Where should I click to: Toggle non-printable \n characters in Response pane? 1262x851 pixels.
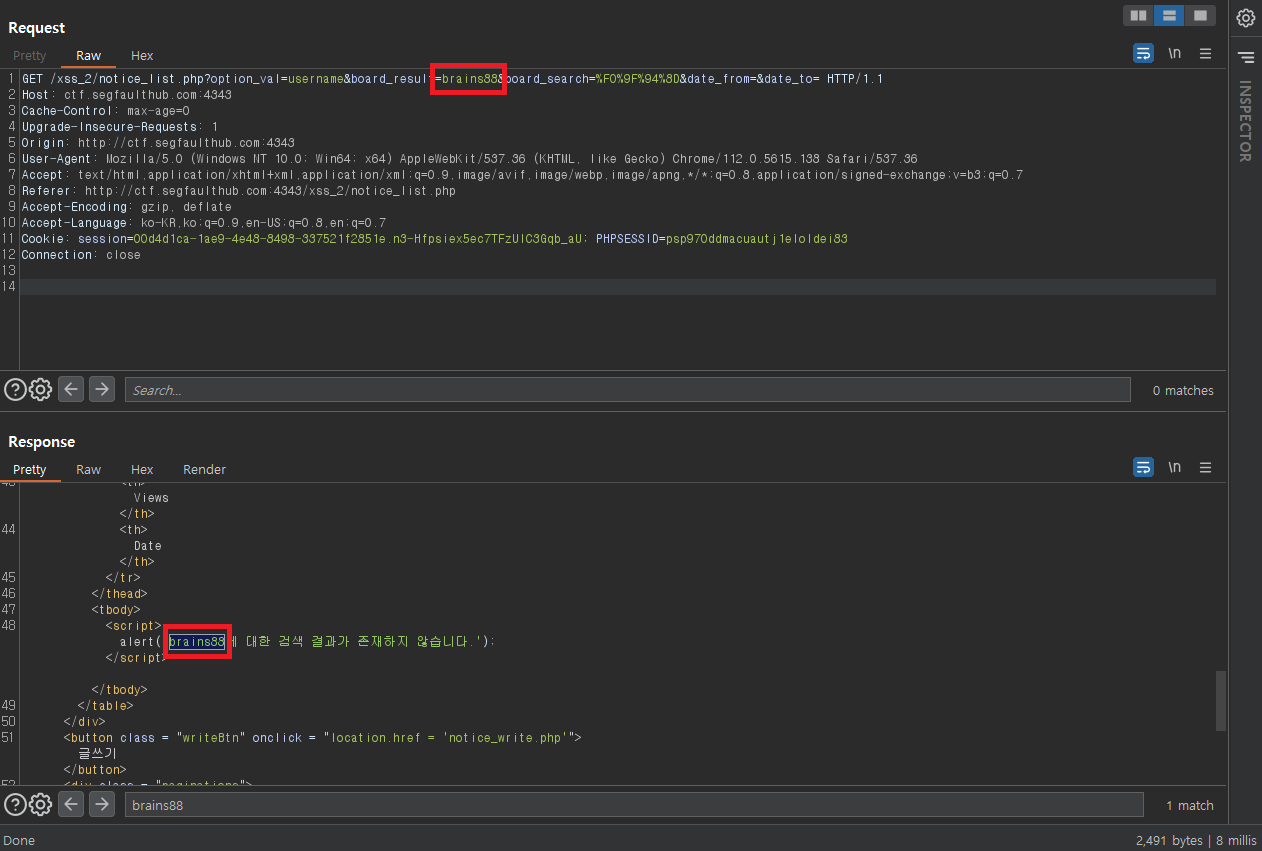pyautogui.click(x=1175, y=467)
